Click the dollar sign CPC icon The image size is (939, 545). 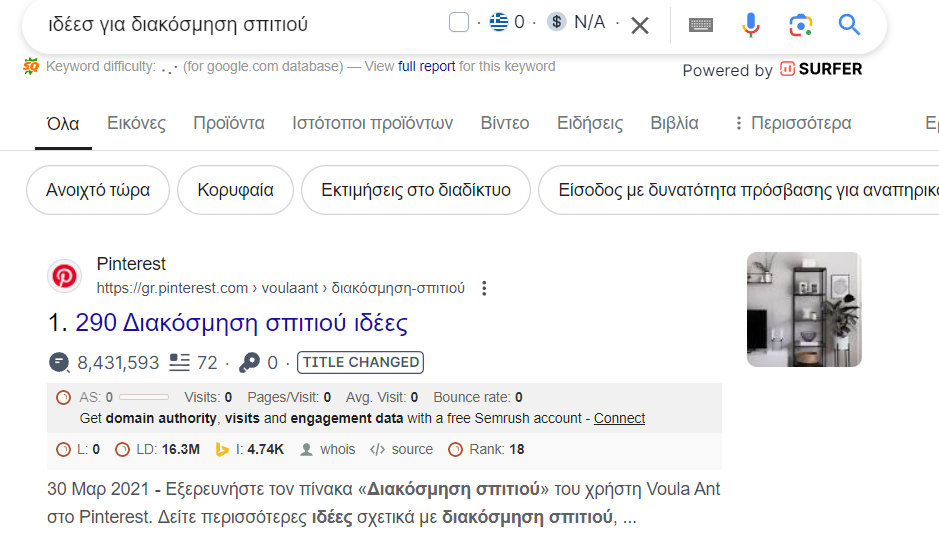click(x=557, y=22)
